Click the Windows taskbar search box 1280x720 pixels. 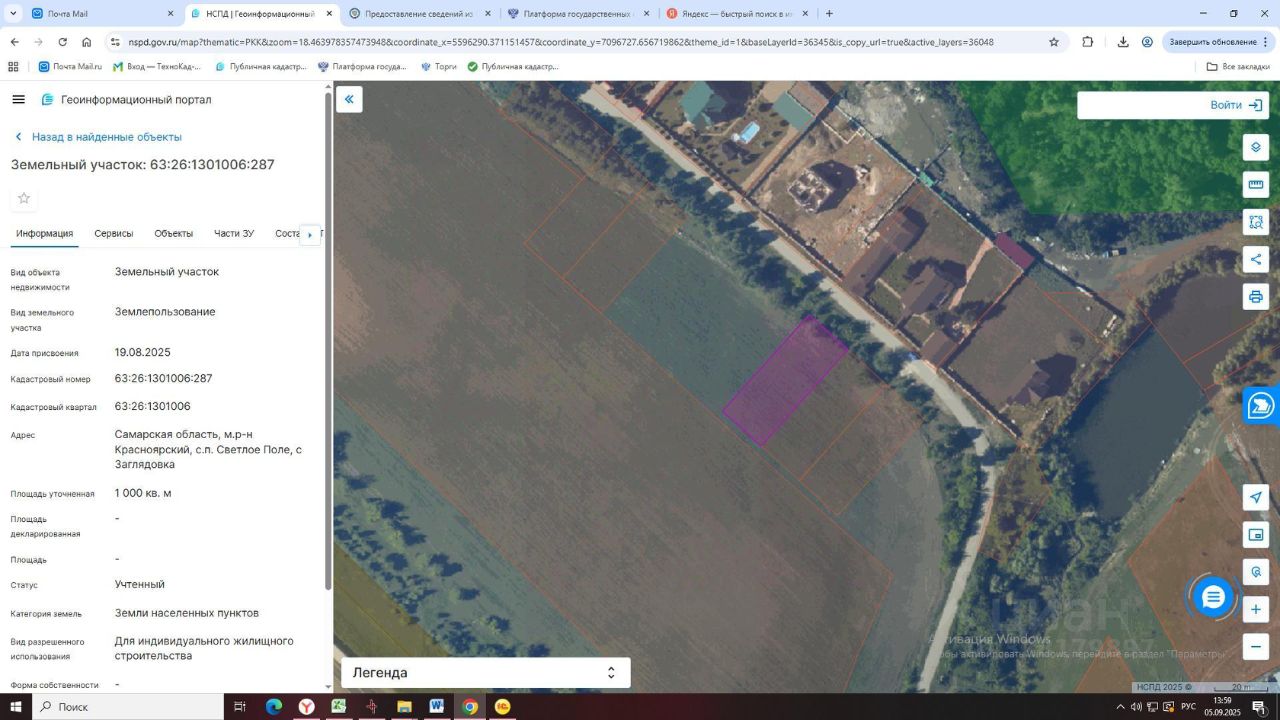[128, 707]
